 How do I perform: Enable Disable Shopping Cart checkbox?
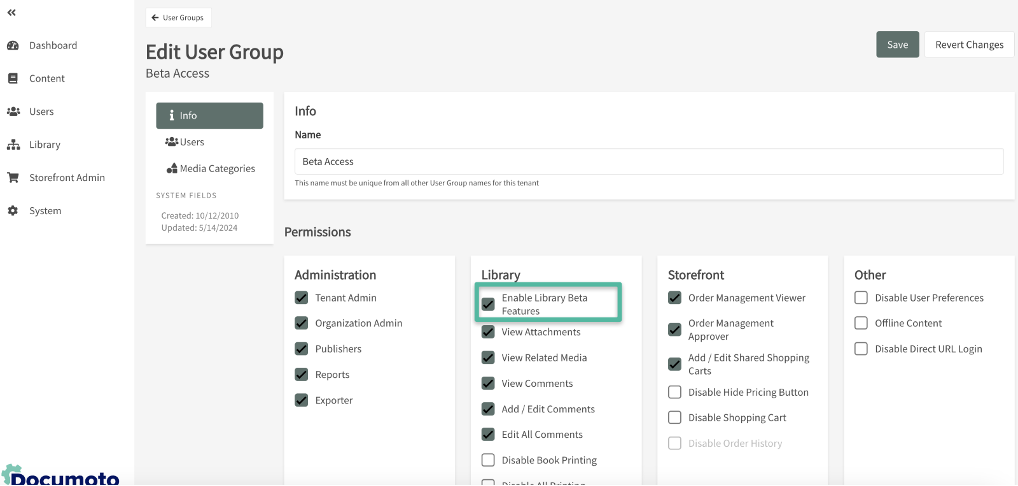pos(675,418)
